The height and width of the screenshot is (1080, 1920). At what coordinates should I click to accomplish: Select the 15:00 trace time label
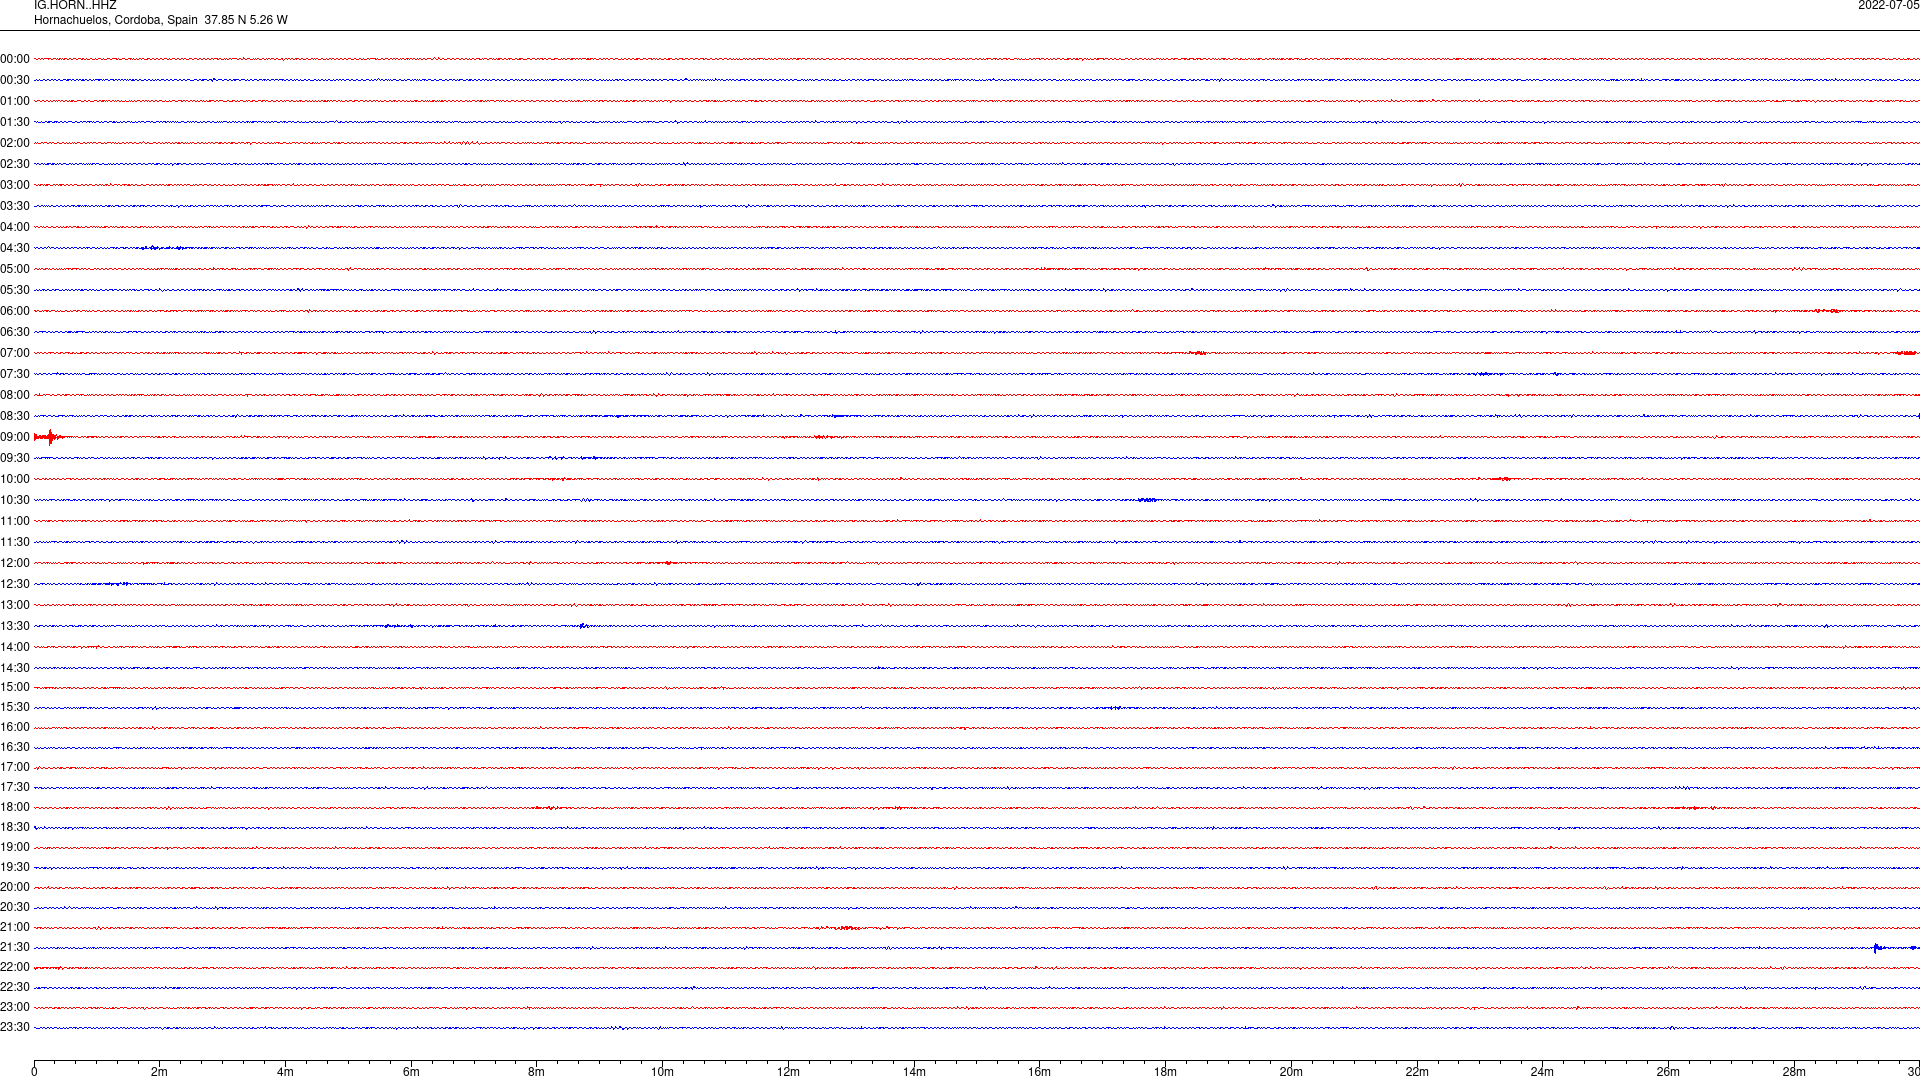[15, 687]
